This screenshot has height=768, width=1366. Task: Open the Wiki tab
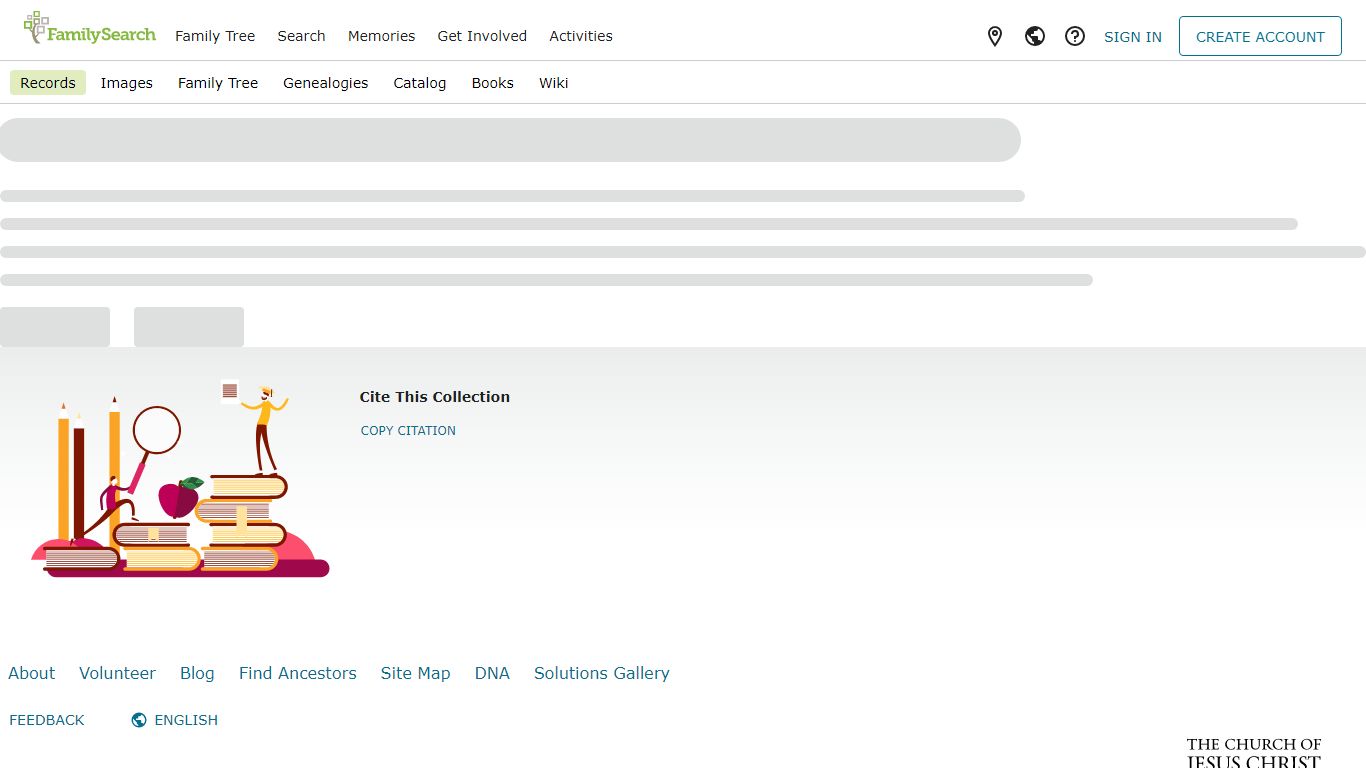[554, 83]
